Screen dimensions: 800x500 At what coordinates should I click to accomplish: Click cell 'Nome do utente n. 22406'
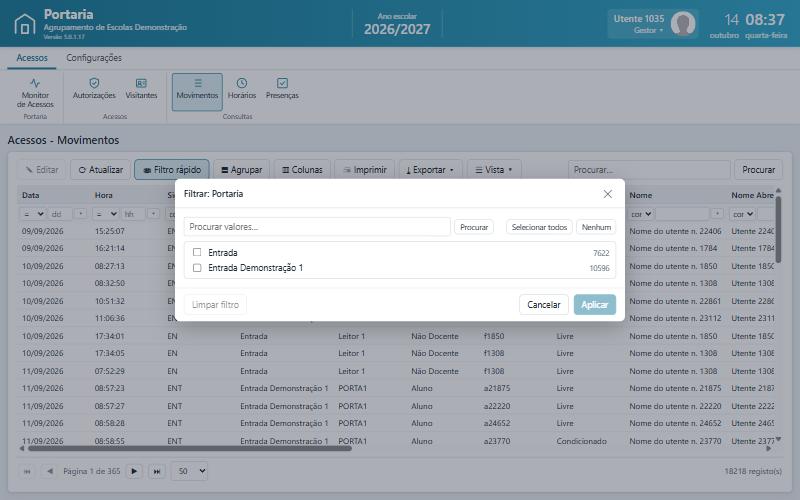click(x=675, y=231)
